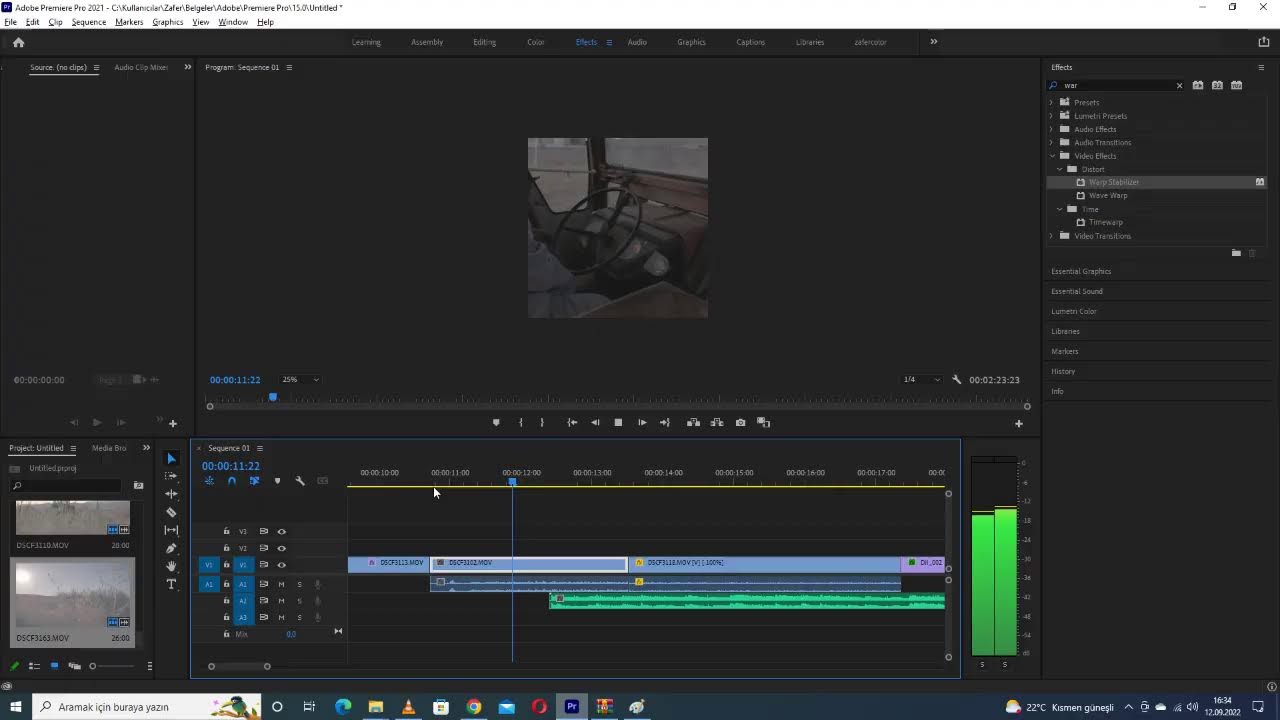Collapse the Distort folder
1280x720 pixels.
coord(1060,169)
